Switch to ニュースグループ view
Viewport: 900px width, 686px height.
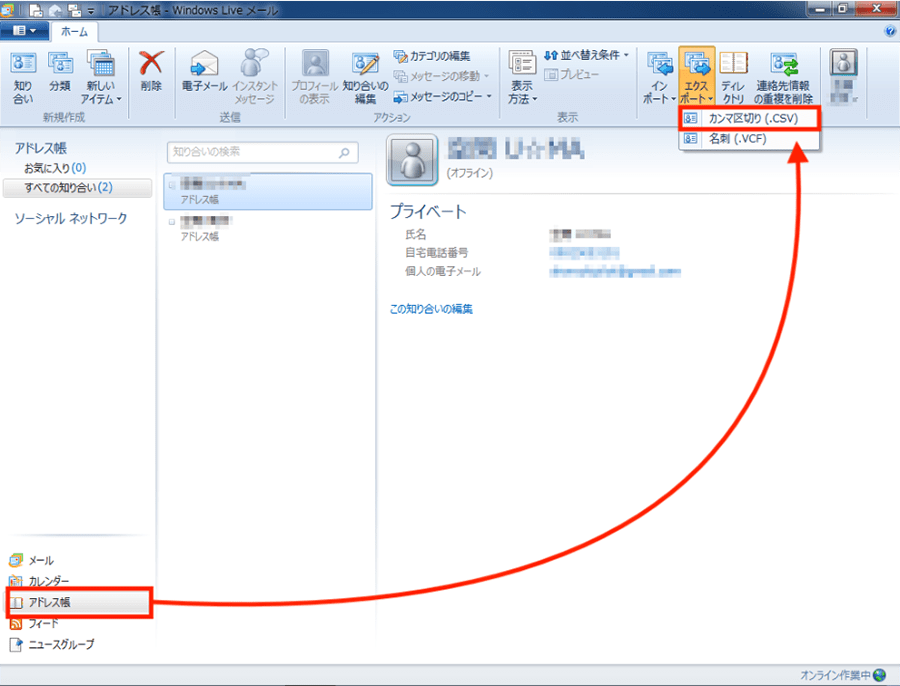(52, 644)
